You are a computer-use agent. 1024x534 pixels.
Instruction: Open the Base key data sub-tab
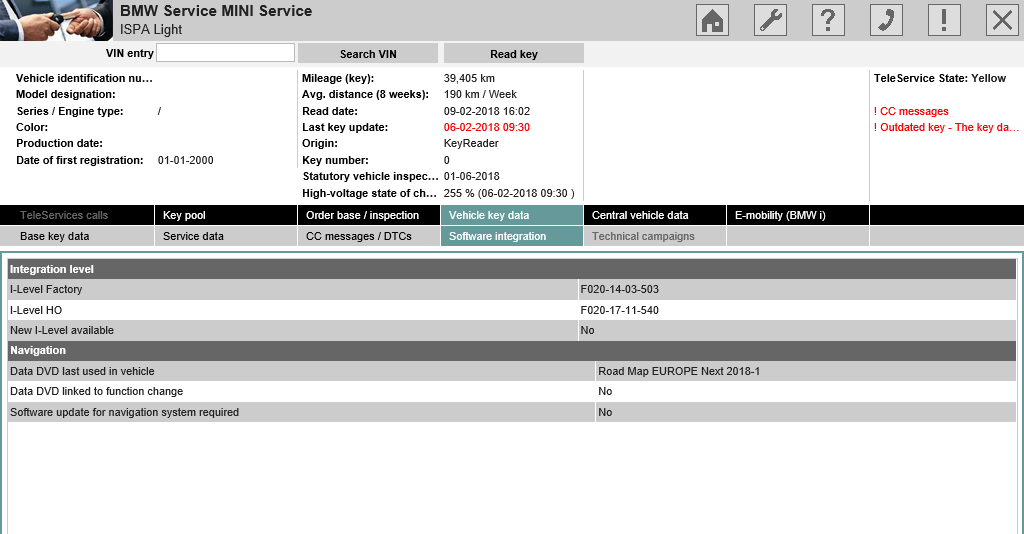tap(77, 236)
